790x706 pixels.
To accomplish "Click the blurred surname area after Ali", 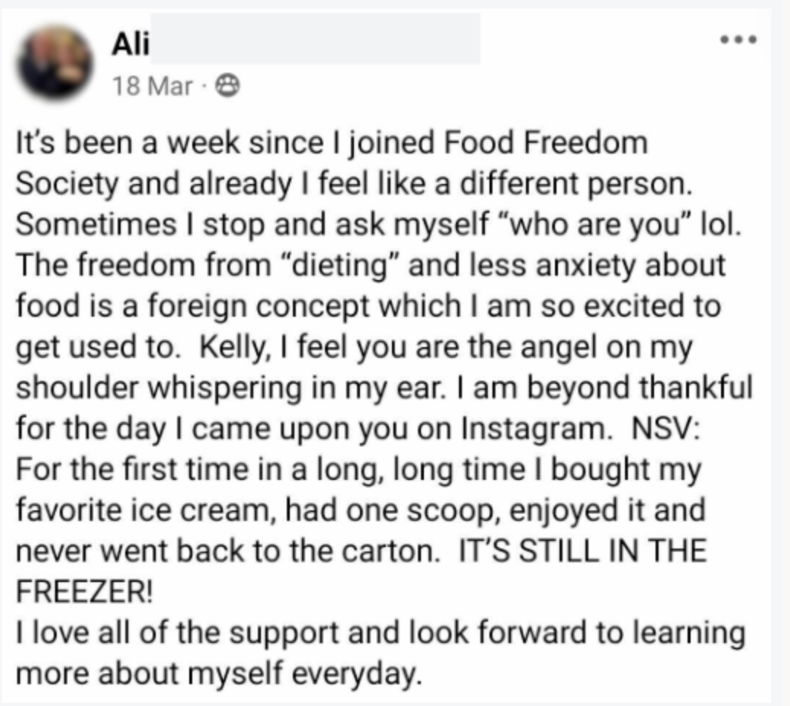I will (315, 39).
